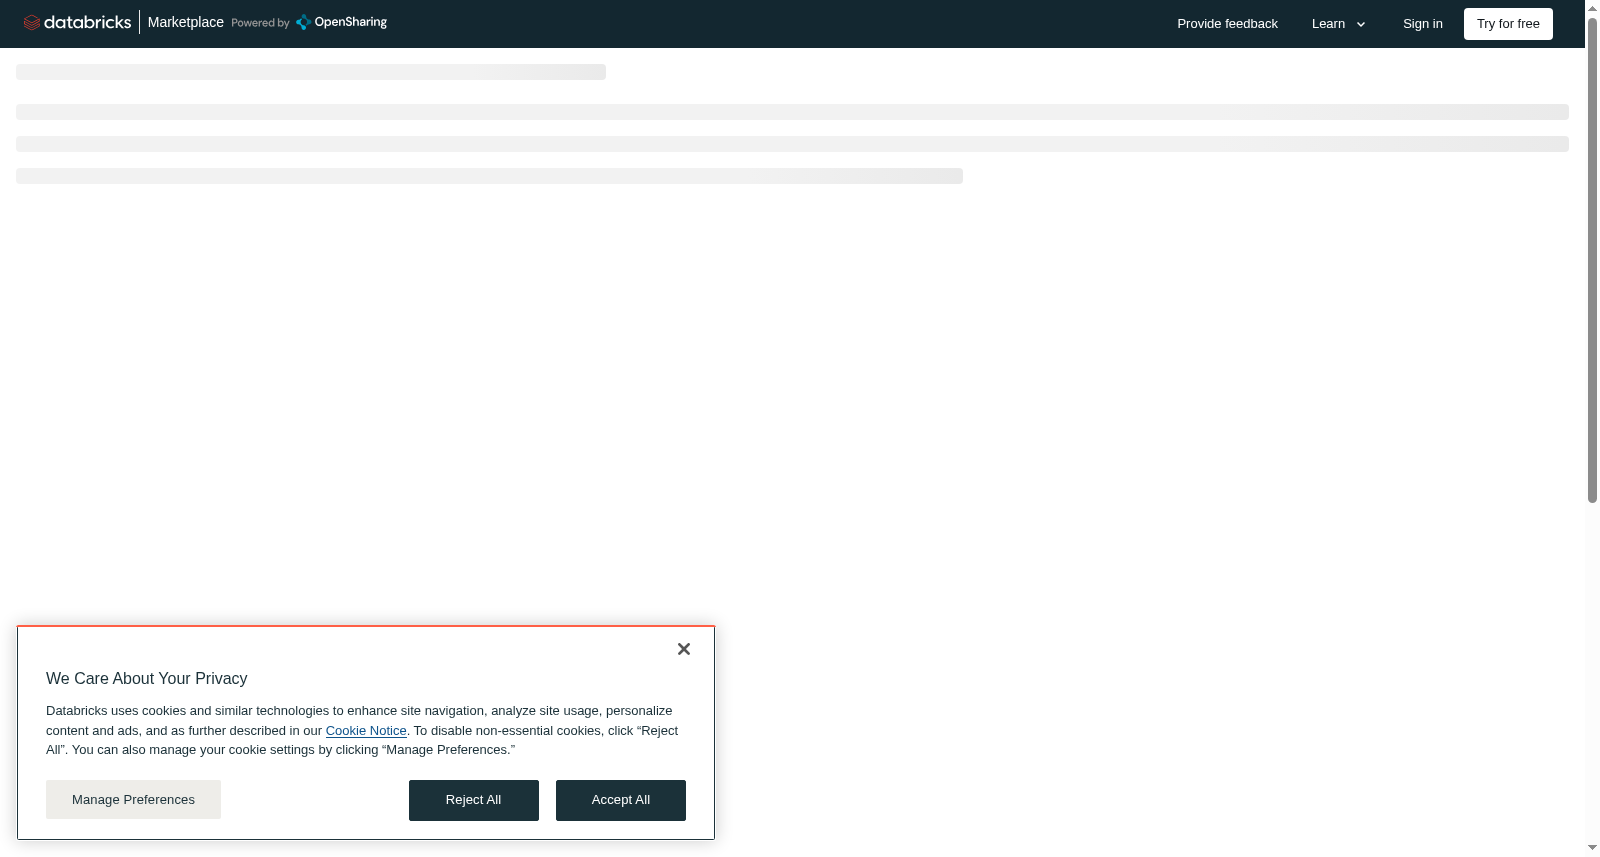Click the Try for free button
The height and width of the screenshot is (857, 1600).
point(1508,24)
